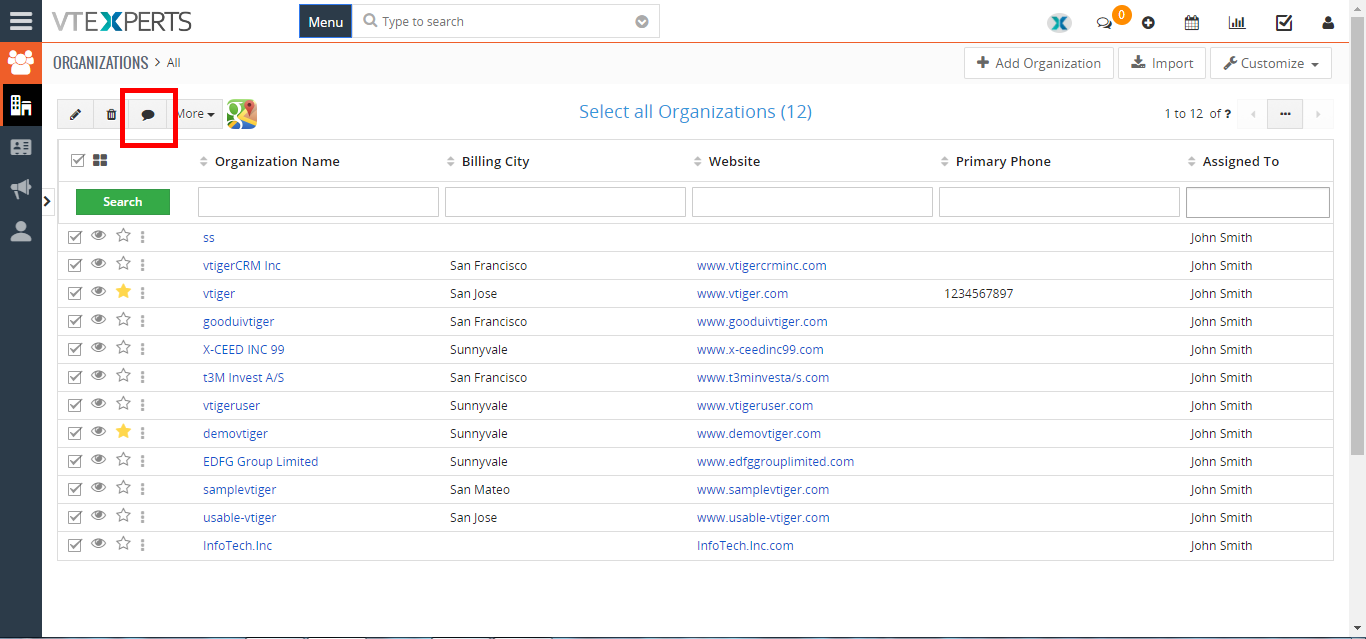This screenshot has width=1366, height=639.
Task: Open the reports chart icon in top bar
Action: pyautogui.click(x=1237, y=22)
